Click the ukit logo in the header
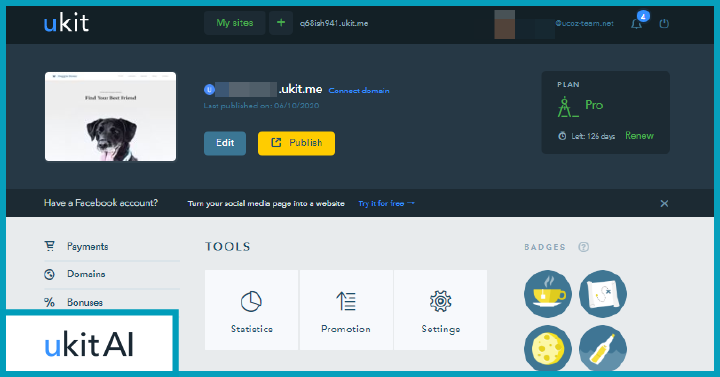 coord(66,23)
